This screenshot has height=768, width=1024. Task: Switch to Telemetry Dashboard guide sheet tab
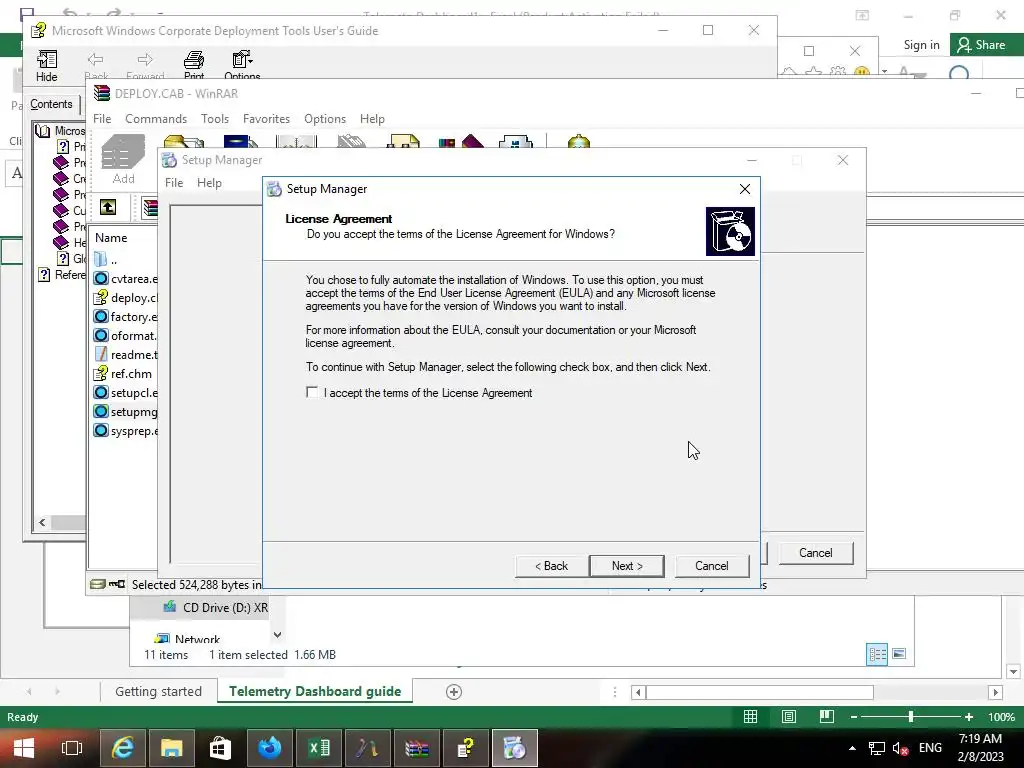tap(315, 692)
